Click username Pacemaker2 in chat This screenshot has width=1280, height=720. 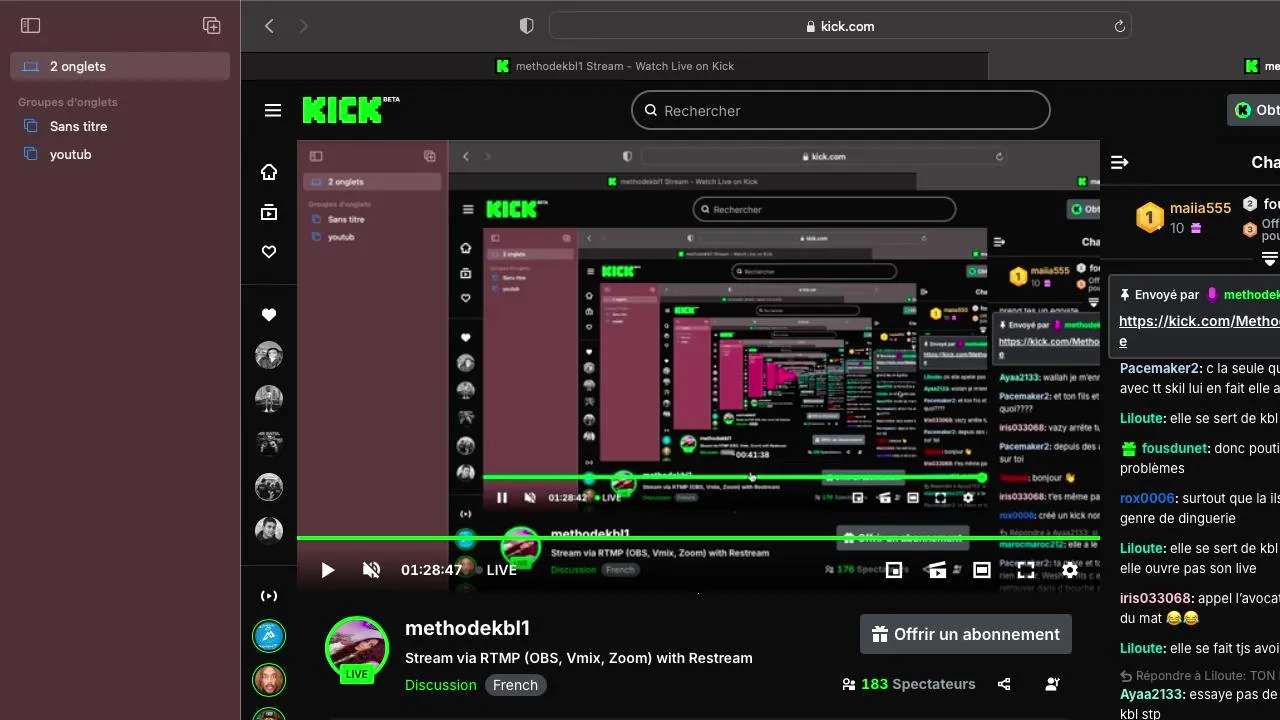(x=1160, y=368)
